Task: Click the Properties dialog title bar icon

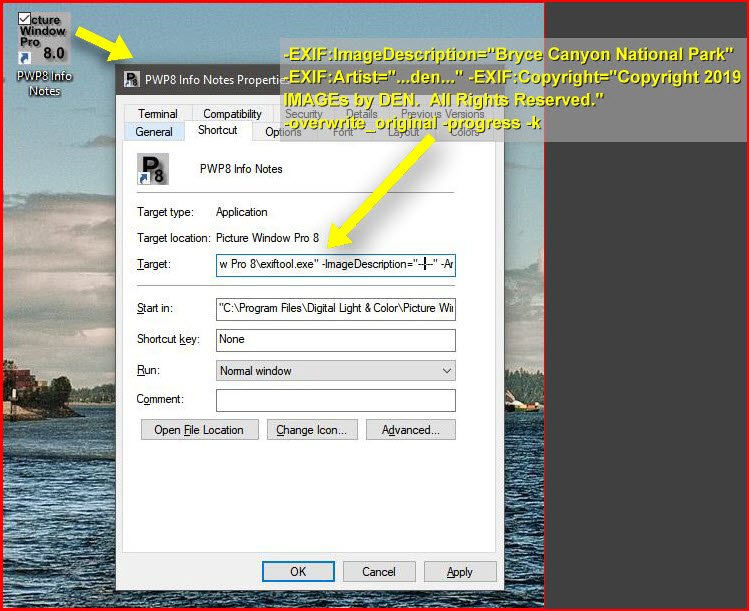Action: pos(132,80)
